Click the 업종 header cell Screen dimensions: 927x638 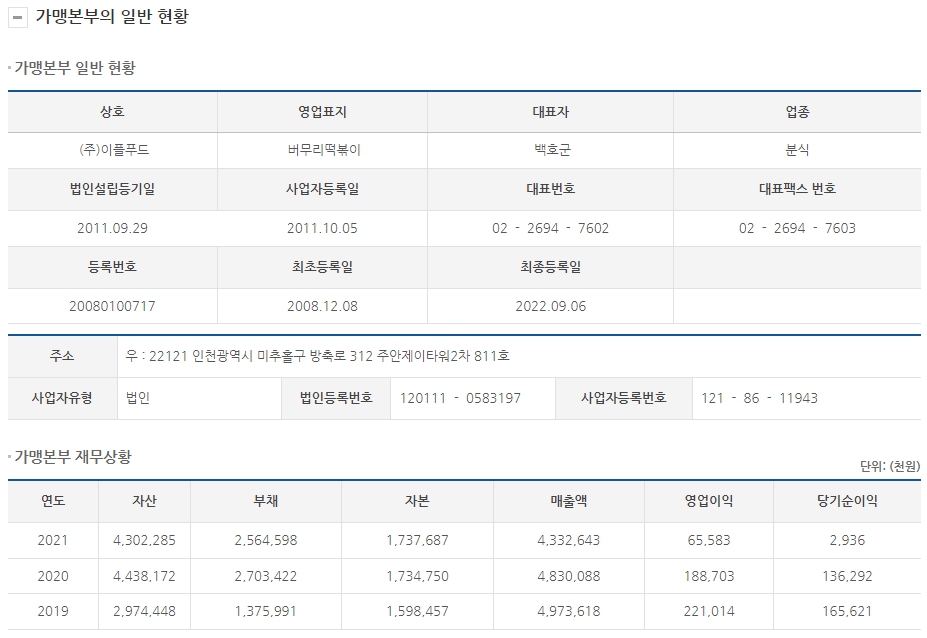coord(797,112)
